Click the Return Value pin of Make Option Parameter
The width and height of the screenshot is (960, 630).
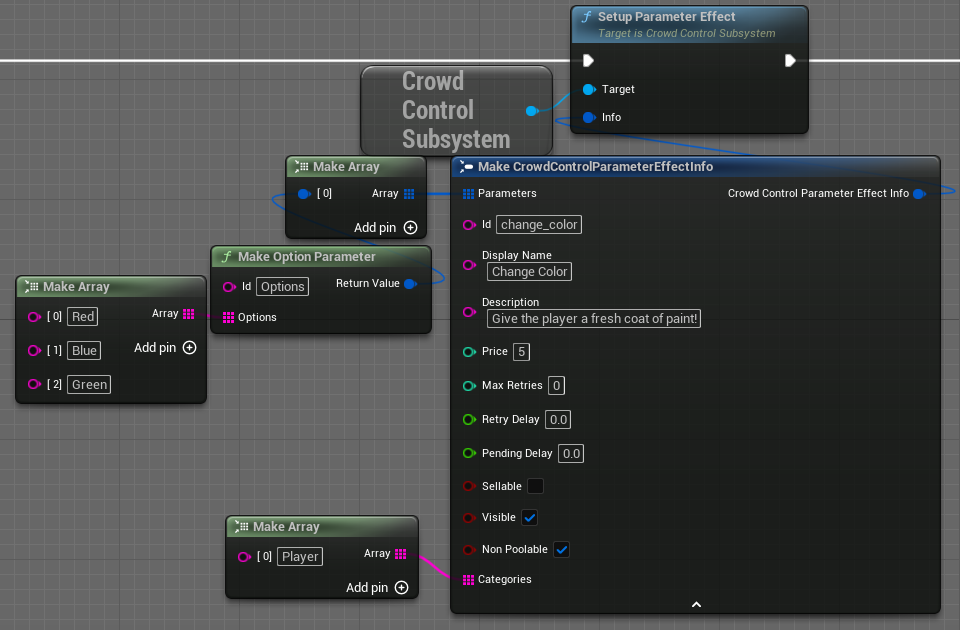coord(409,284)
